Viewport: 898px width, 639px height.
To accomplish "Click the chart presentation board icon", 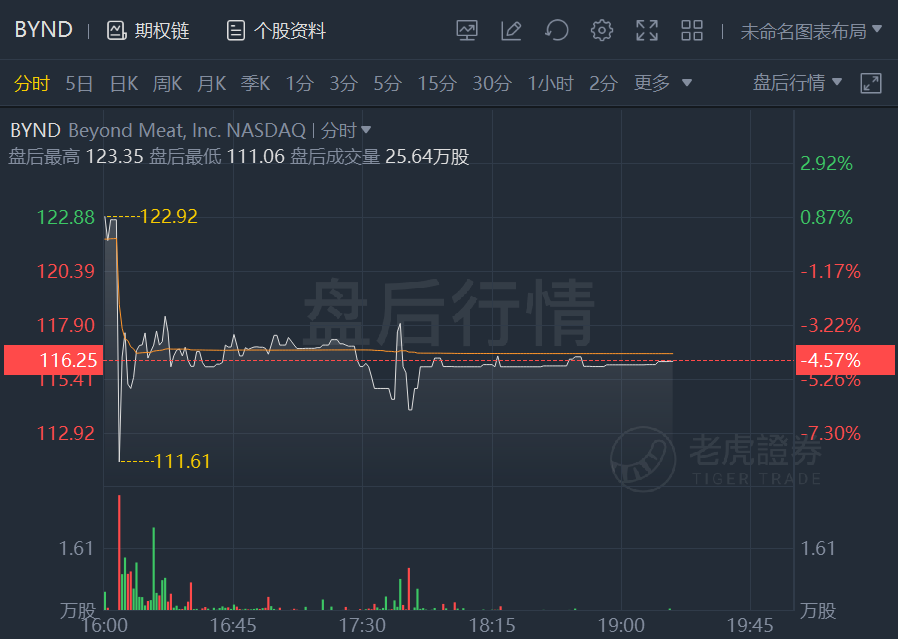I will tap(467, 30).
